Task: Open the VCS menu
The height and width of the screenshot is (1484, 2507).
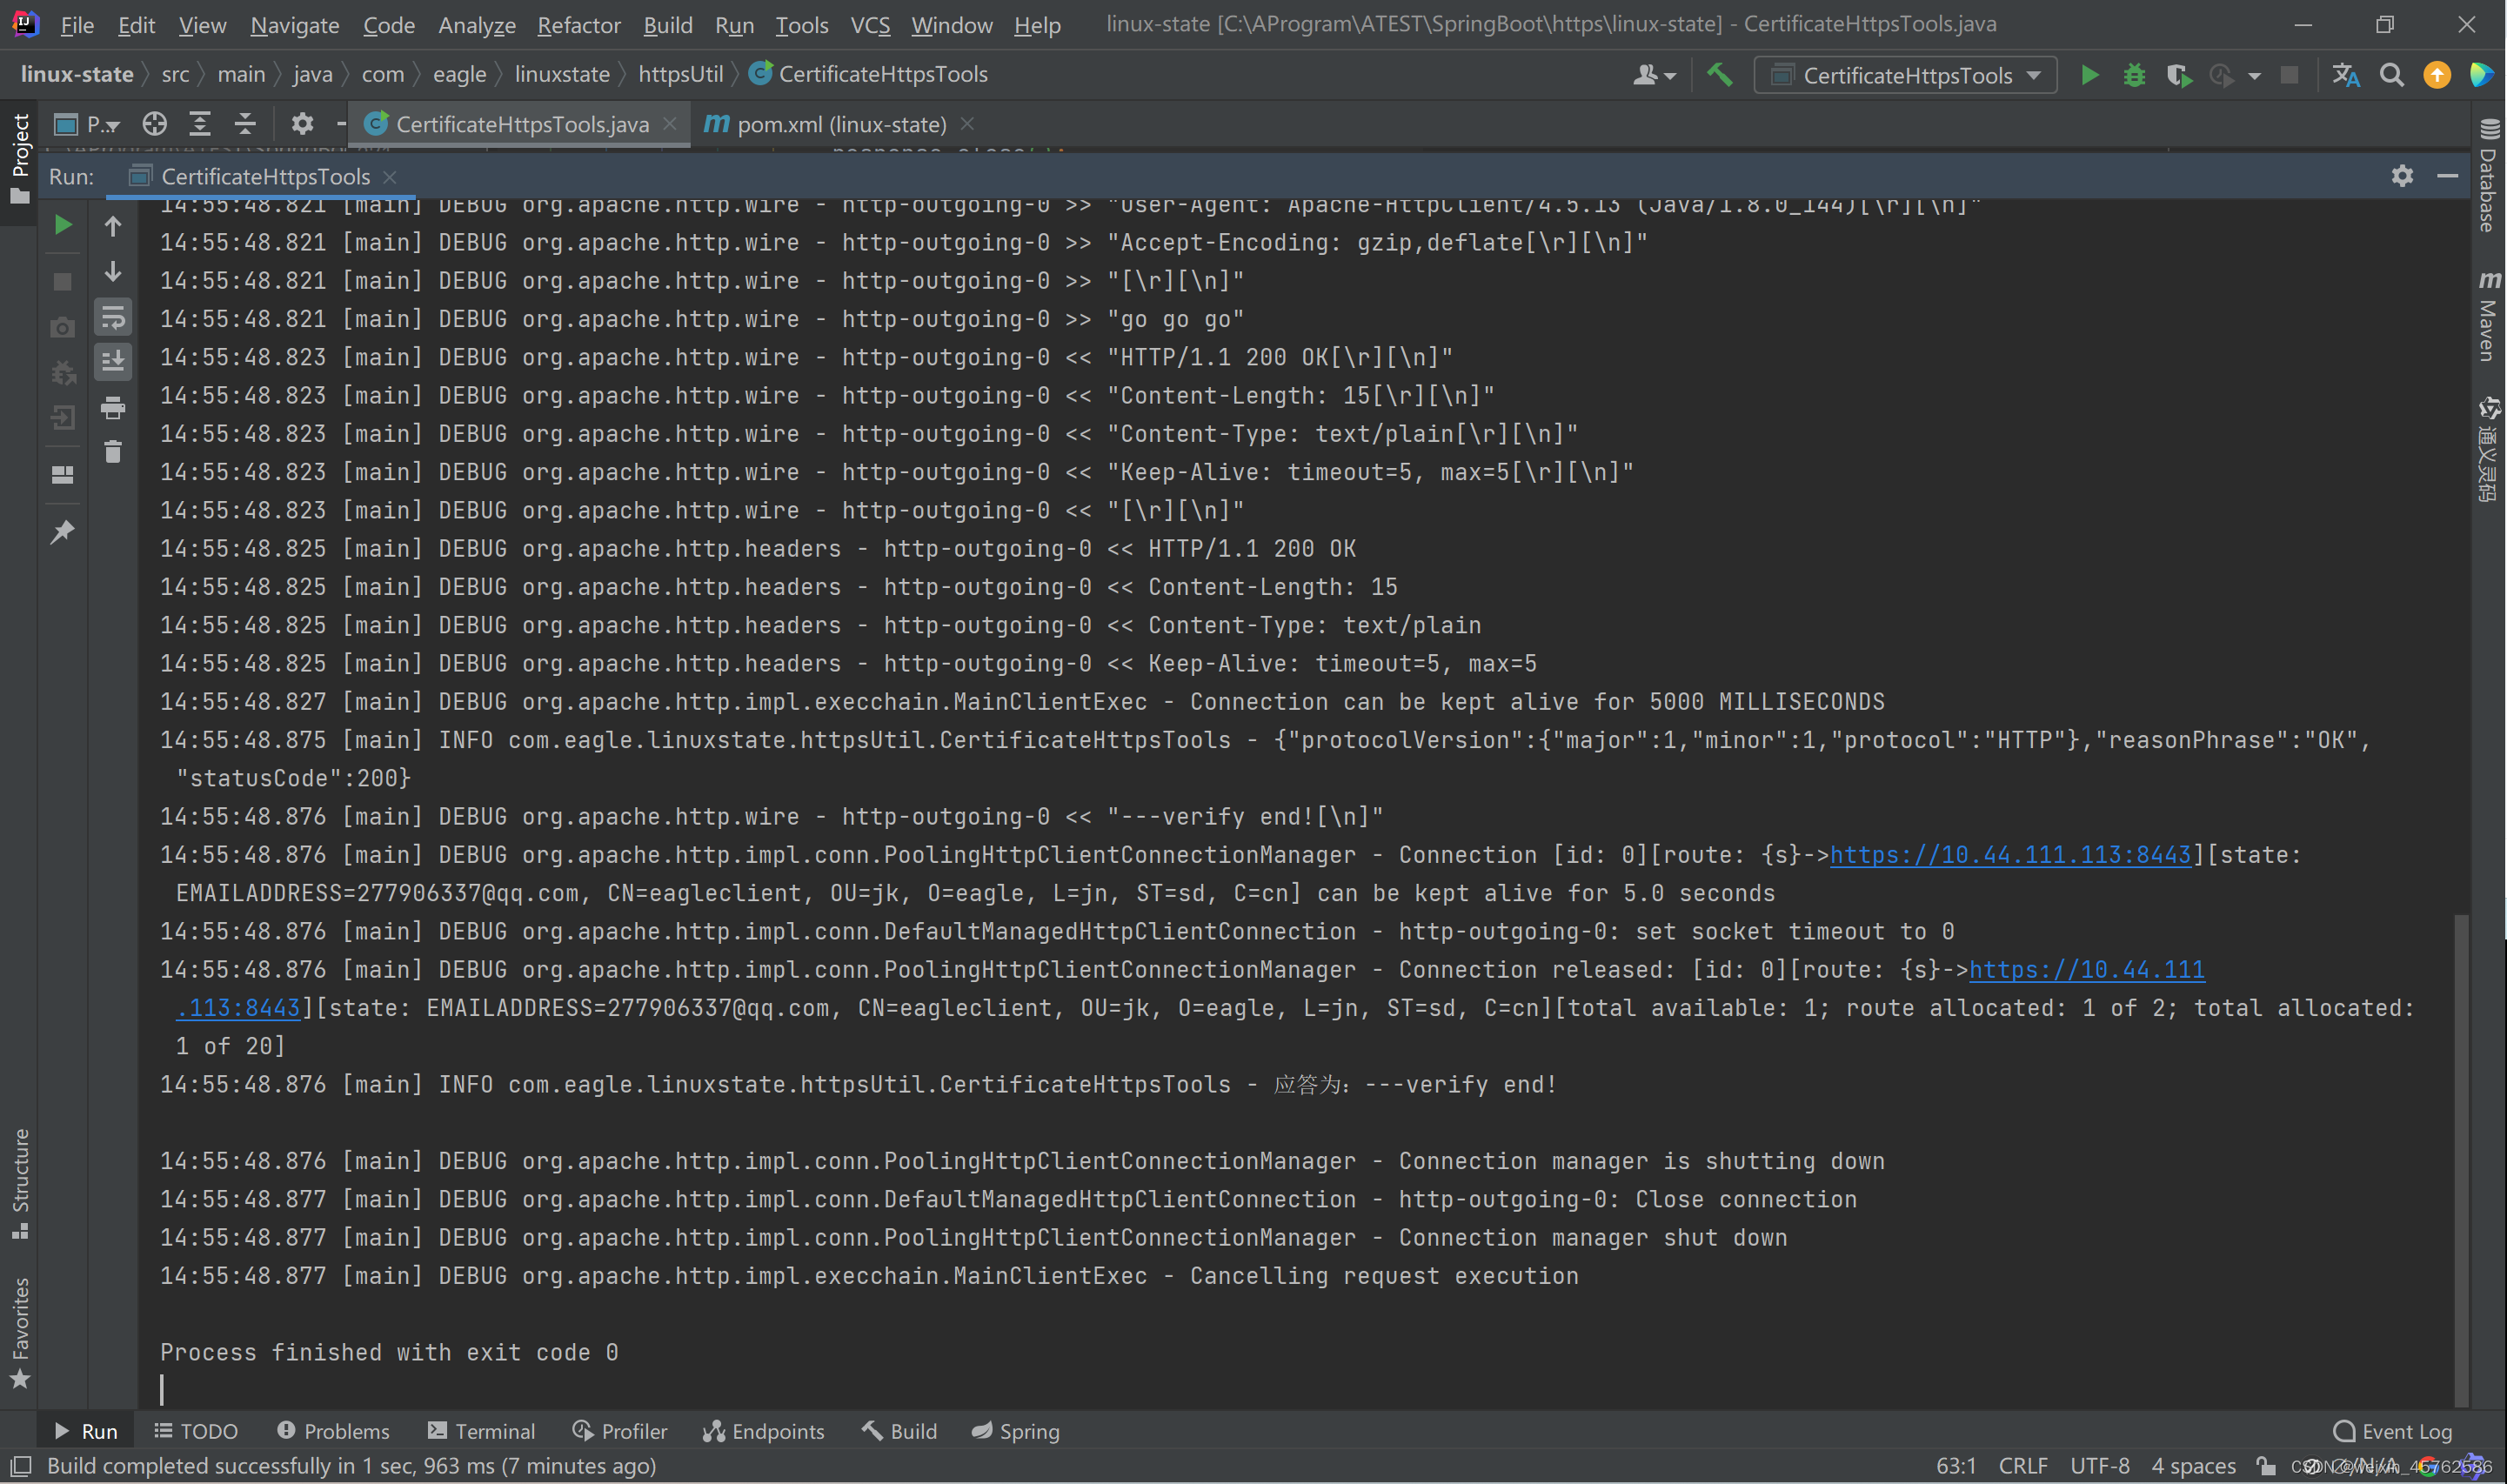Action: coord(869,24)
